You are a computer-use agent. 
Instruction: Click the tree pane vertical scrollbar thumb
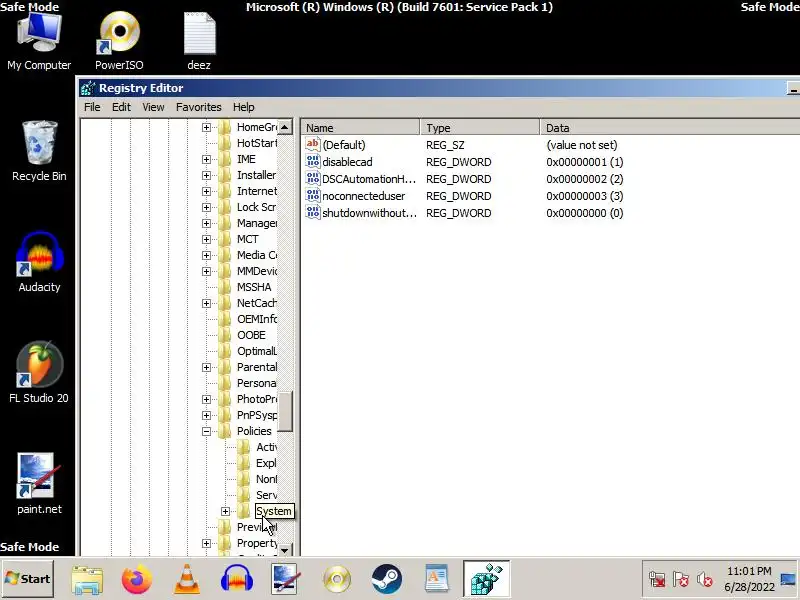[x=285, y=411]
